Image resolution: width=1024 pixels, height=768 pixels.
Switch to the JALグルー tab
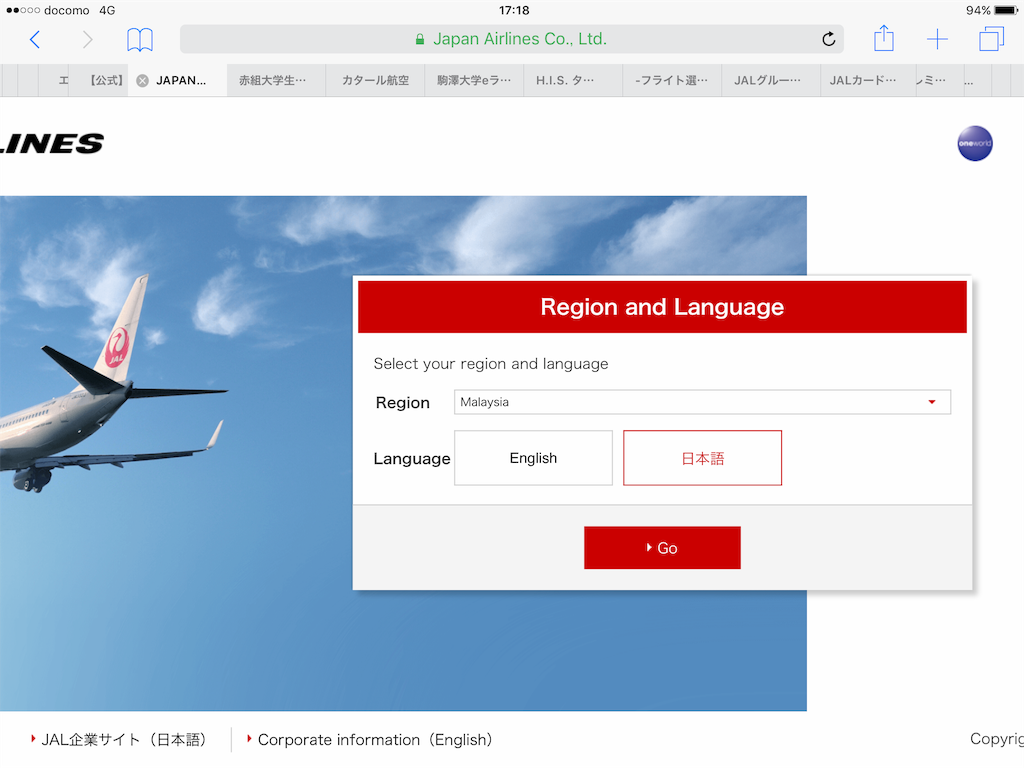pyautogui.click(x=771, y=80)
